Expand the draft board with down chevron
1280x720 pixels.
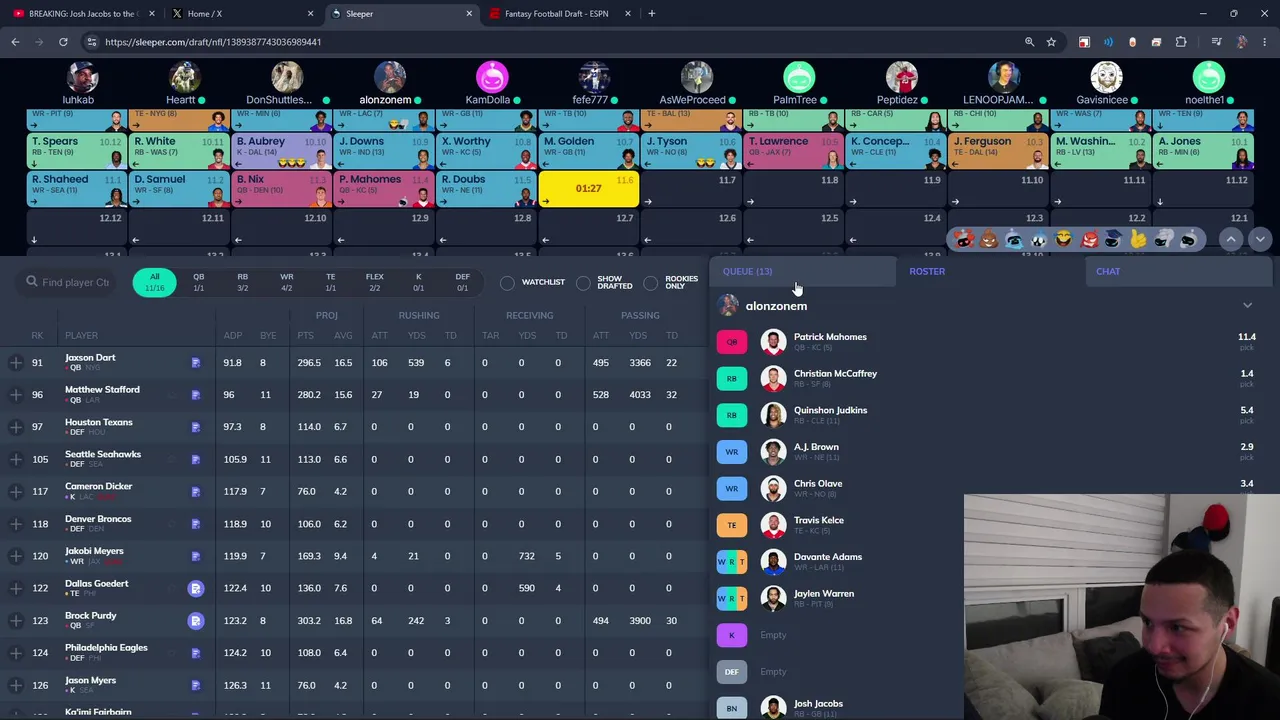tap(1260, 239)
